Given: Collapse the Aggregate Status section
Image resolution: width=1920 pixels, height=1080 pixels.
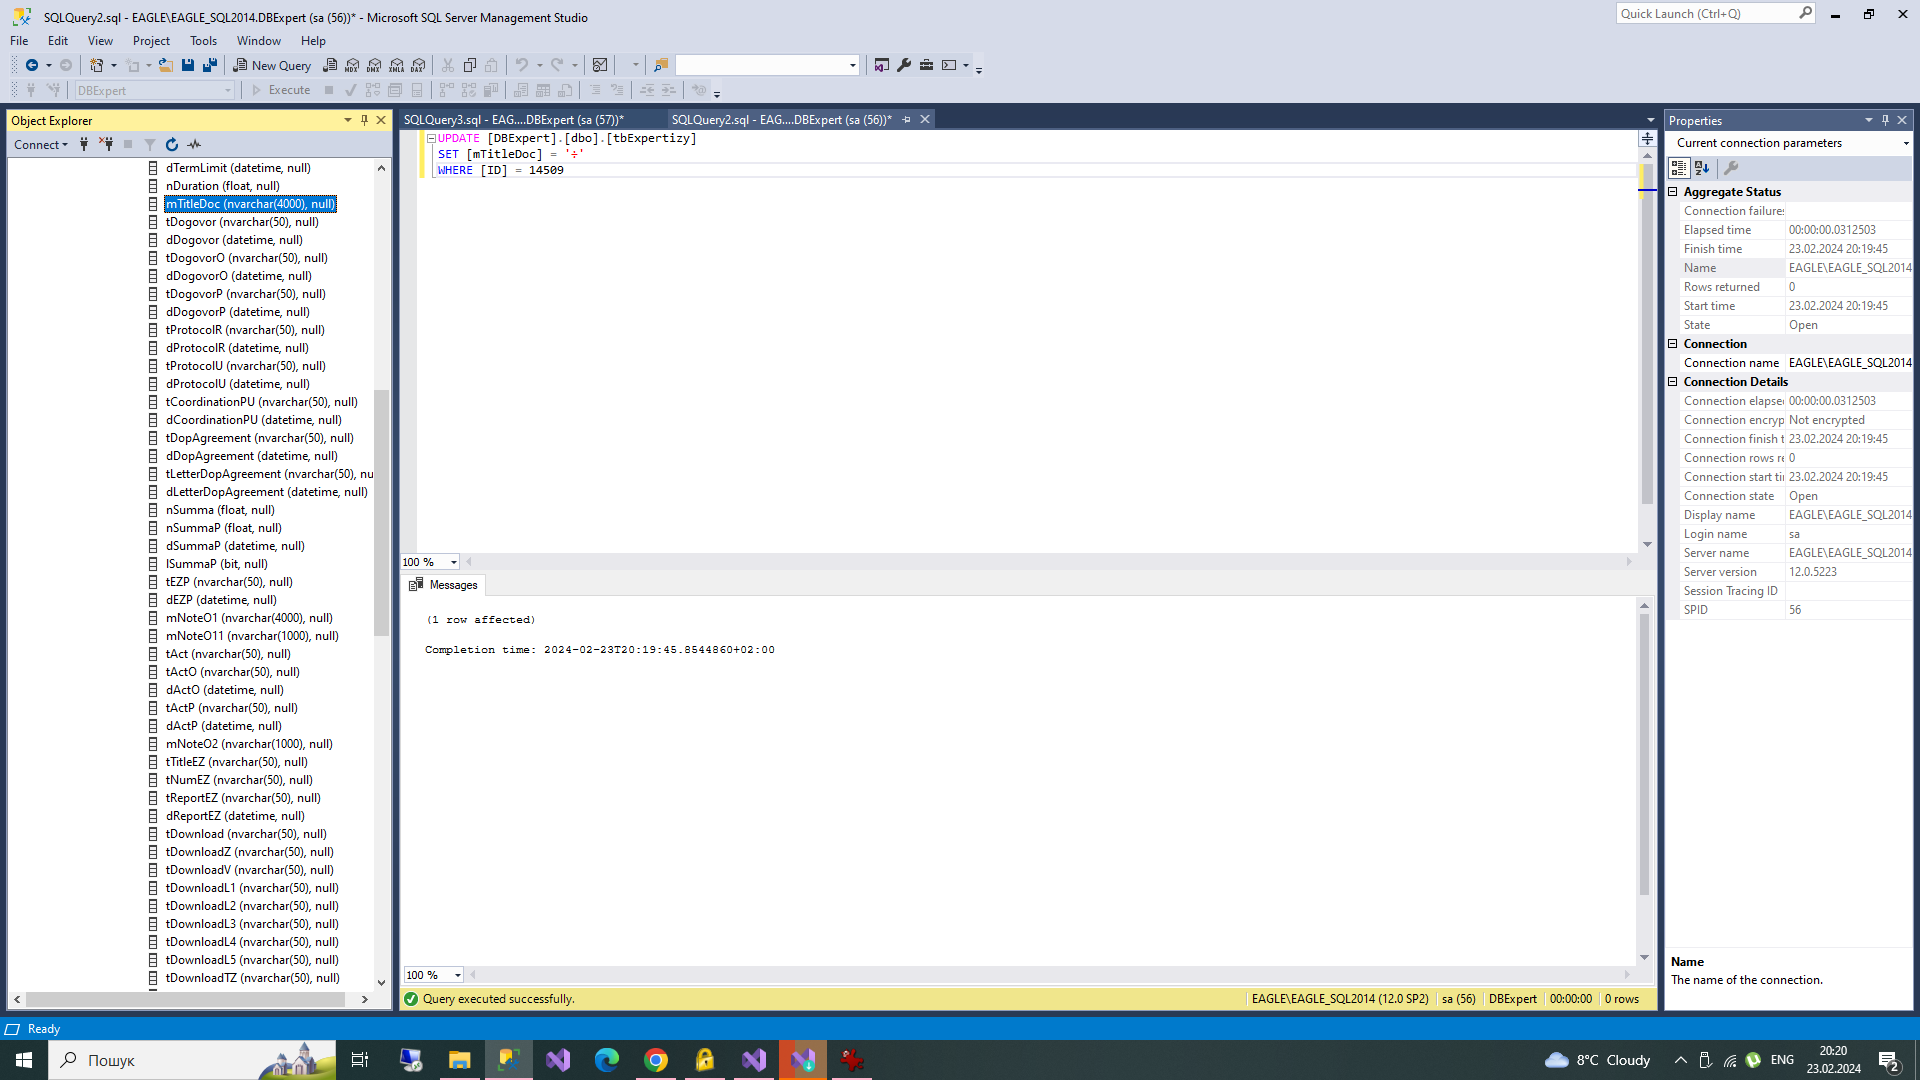Looking at the screenshot, I should pos(1673,192).
